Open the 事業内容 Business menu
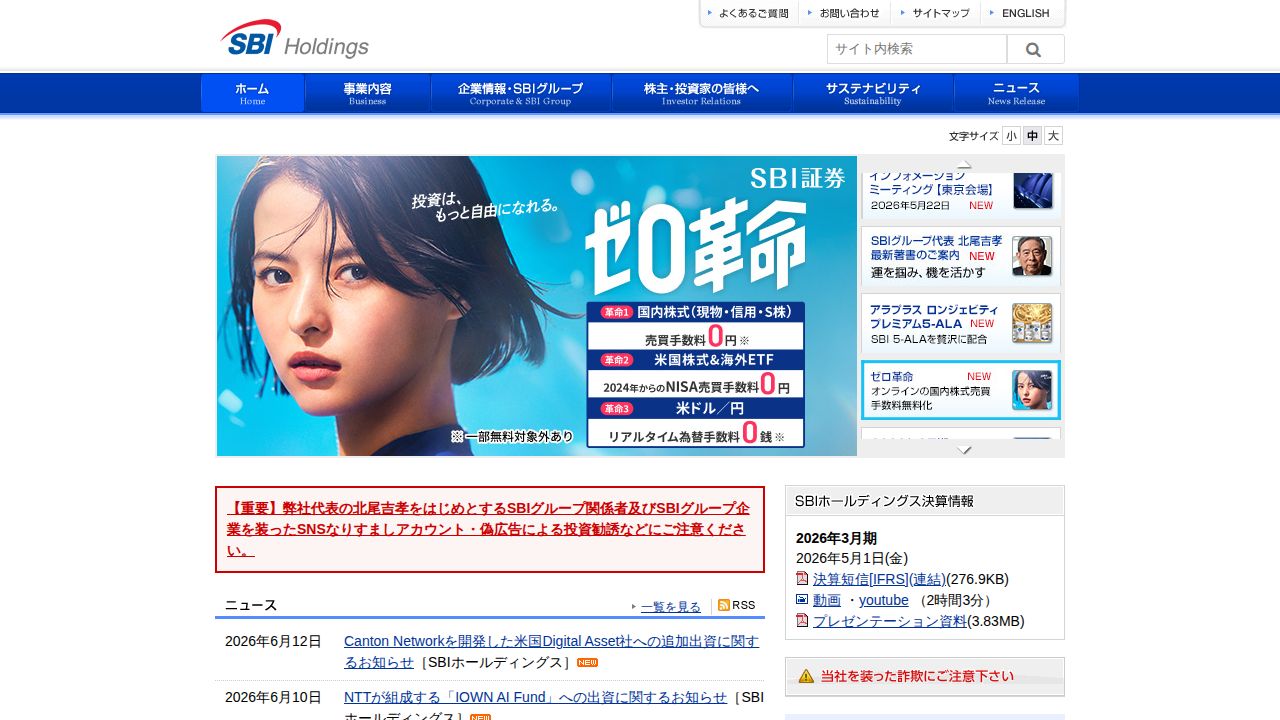The height and width of the screenshot is (720, 1280). 367,93
